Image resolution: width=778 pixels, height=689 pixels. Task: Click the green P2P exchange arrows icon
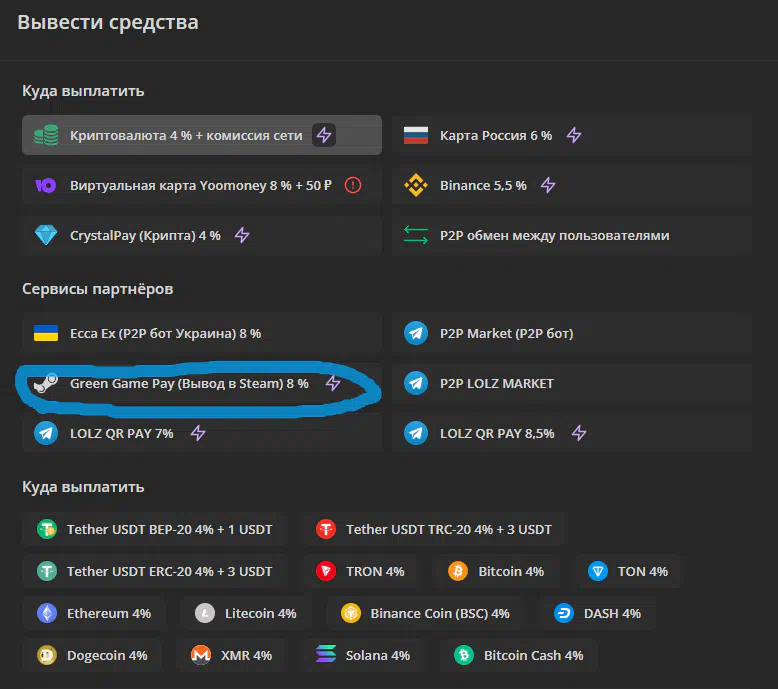416,235
